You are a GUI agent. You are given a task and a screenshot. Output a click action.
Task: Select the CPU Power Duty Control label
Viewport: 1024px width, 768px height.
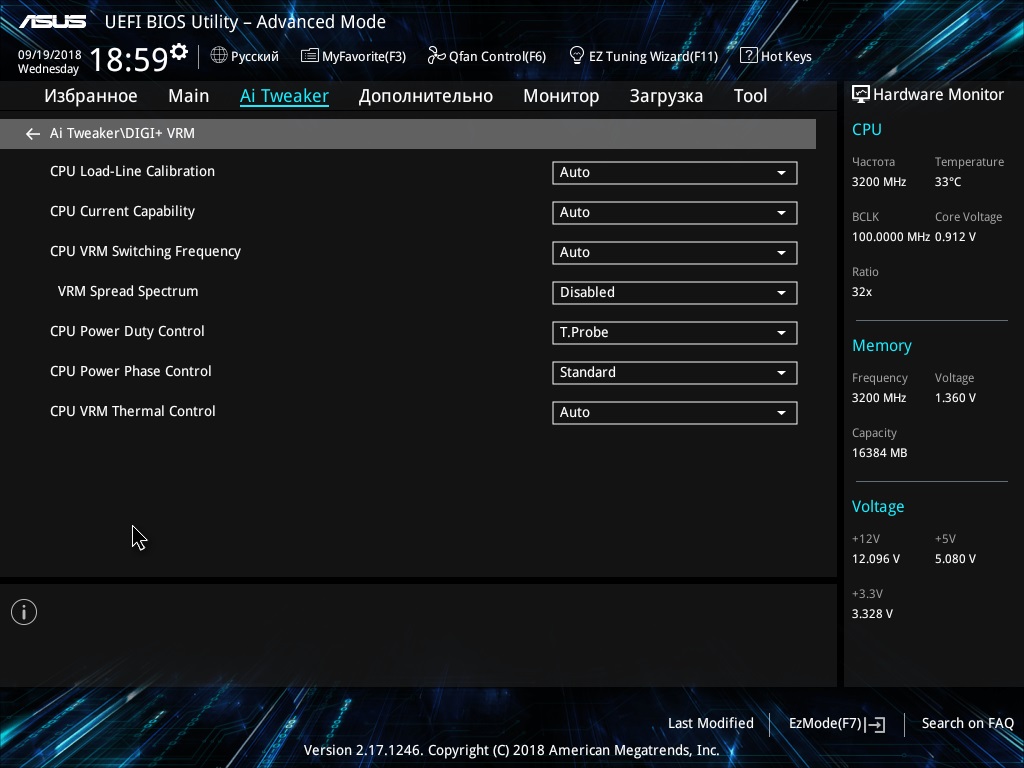(x=127, y=331)
